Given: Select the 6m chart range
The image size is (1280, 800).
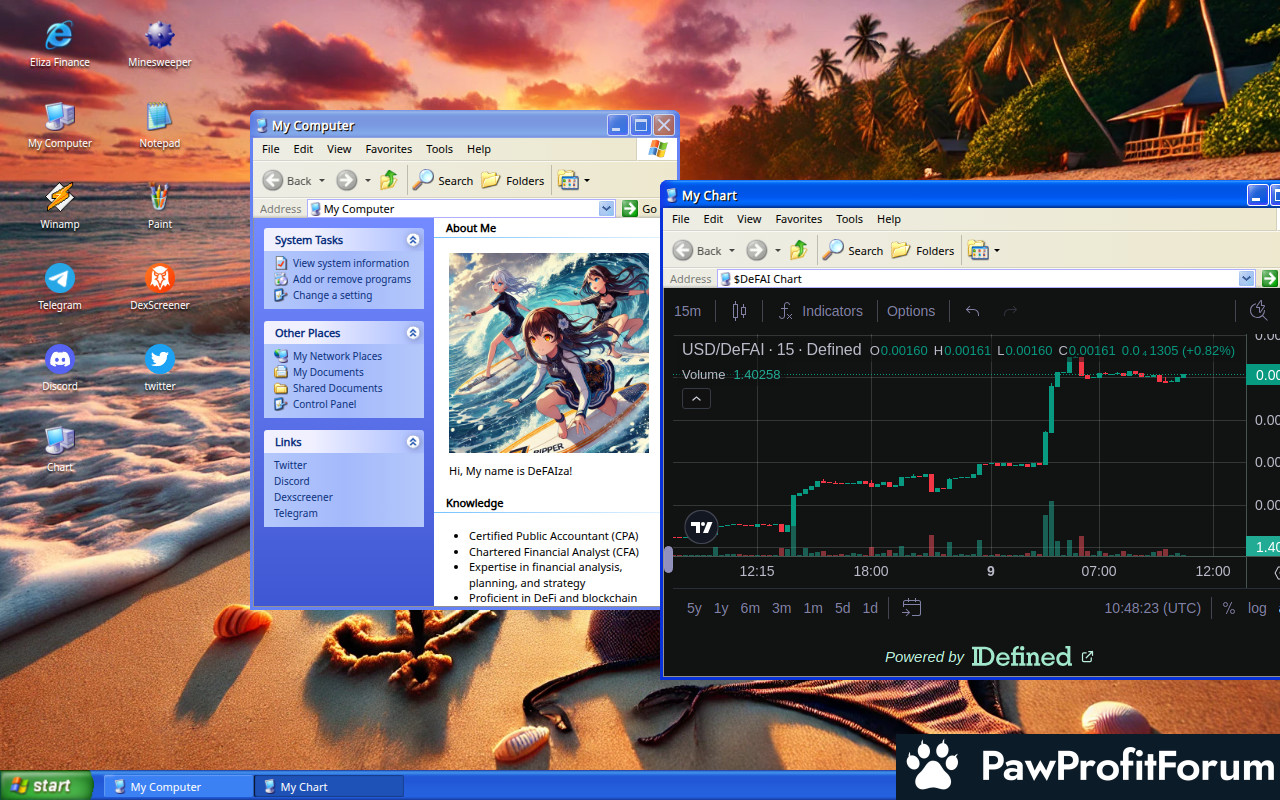Looking at the screenshot, I should pos(750,608).
